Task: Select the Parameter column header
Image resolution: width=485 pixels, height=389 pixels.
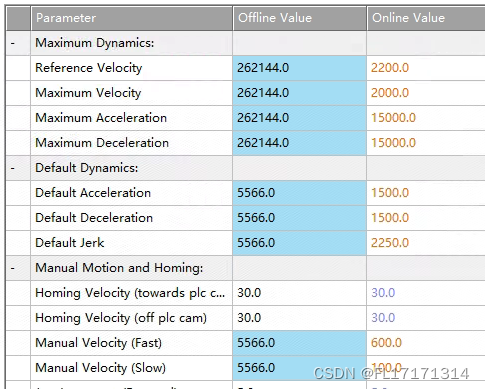Action: point(132,18)
